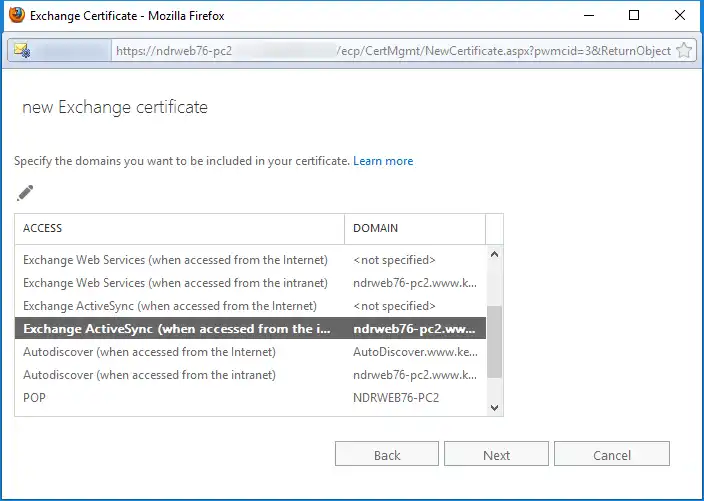Close the Firefox window
This screenshot has width=704, height=501.
coord(680,15)
